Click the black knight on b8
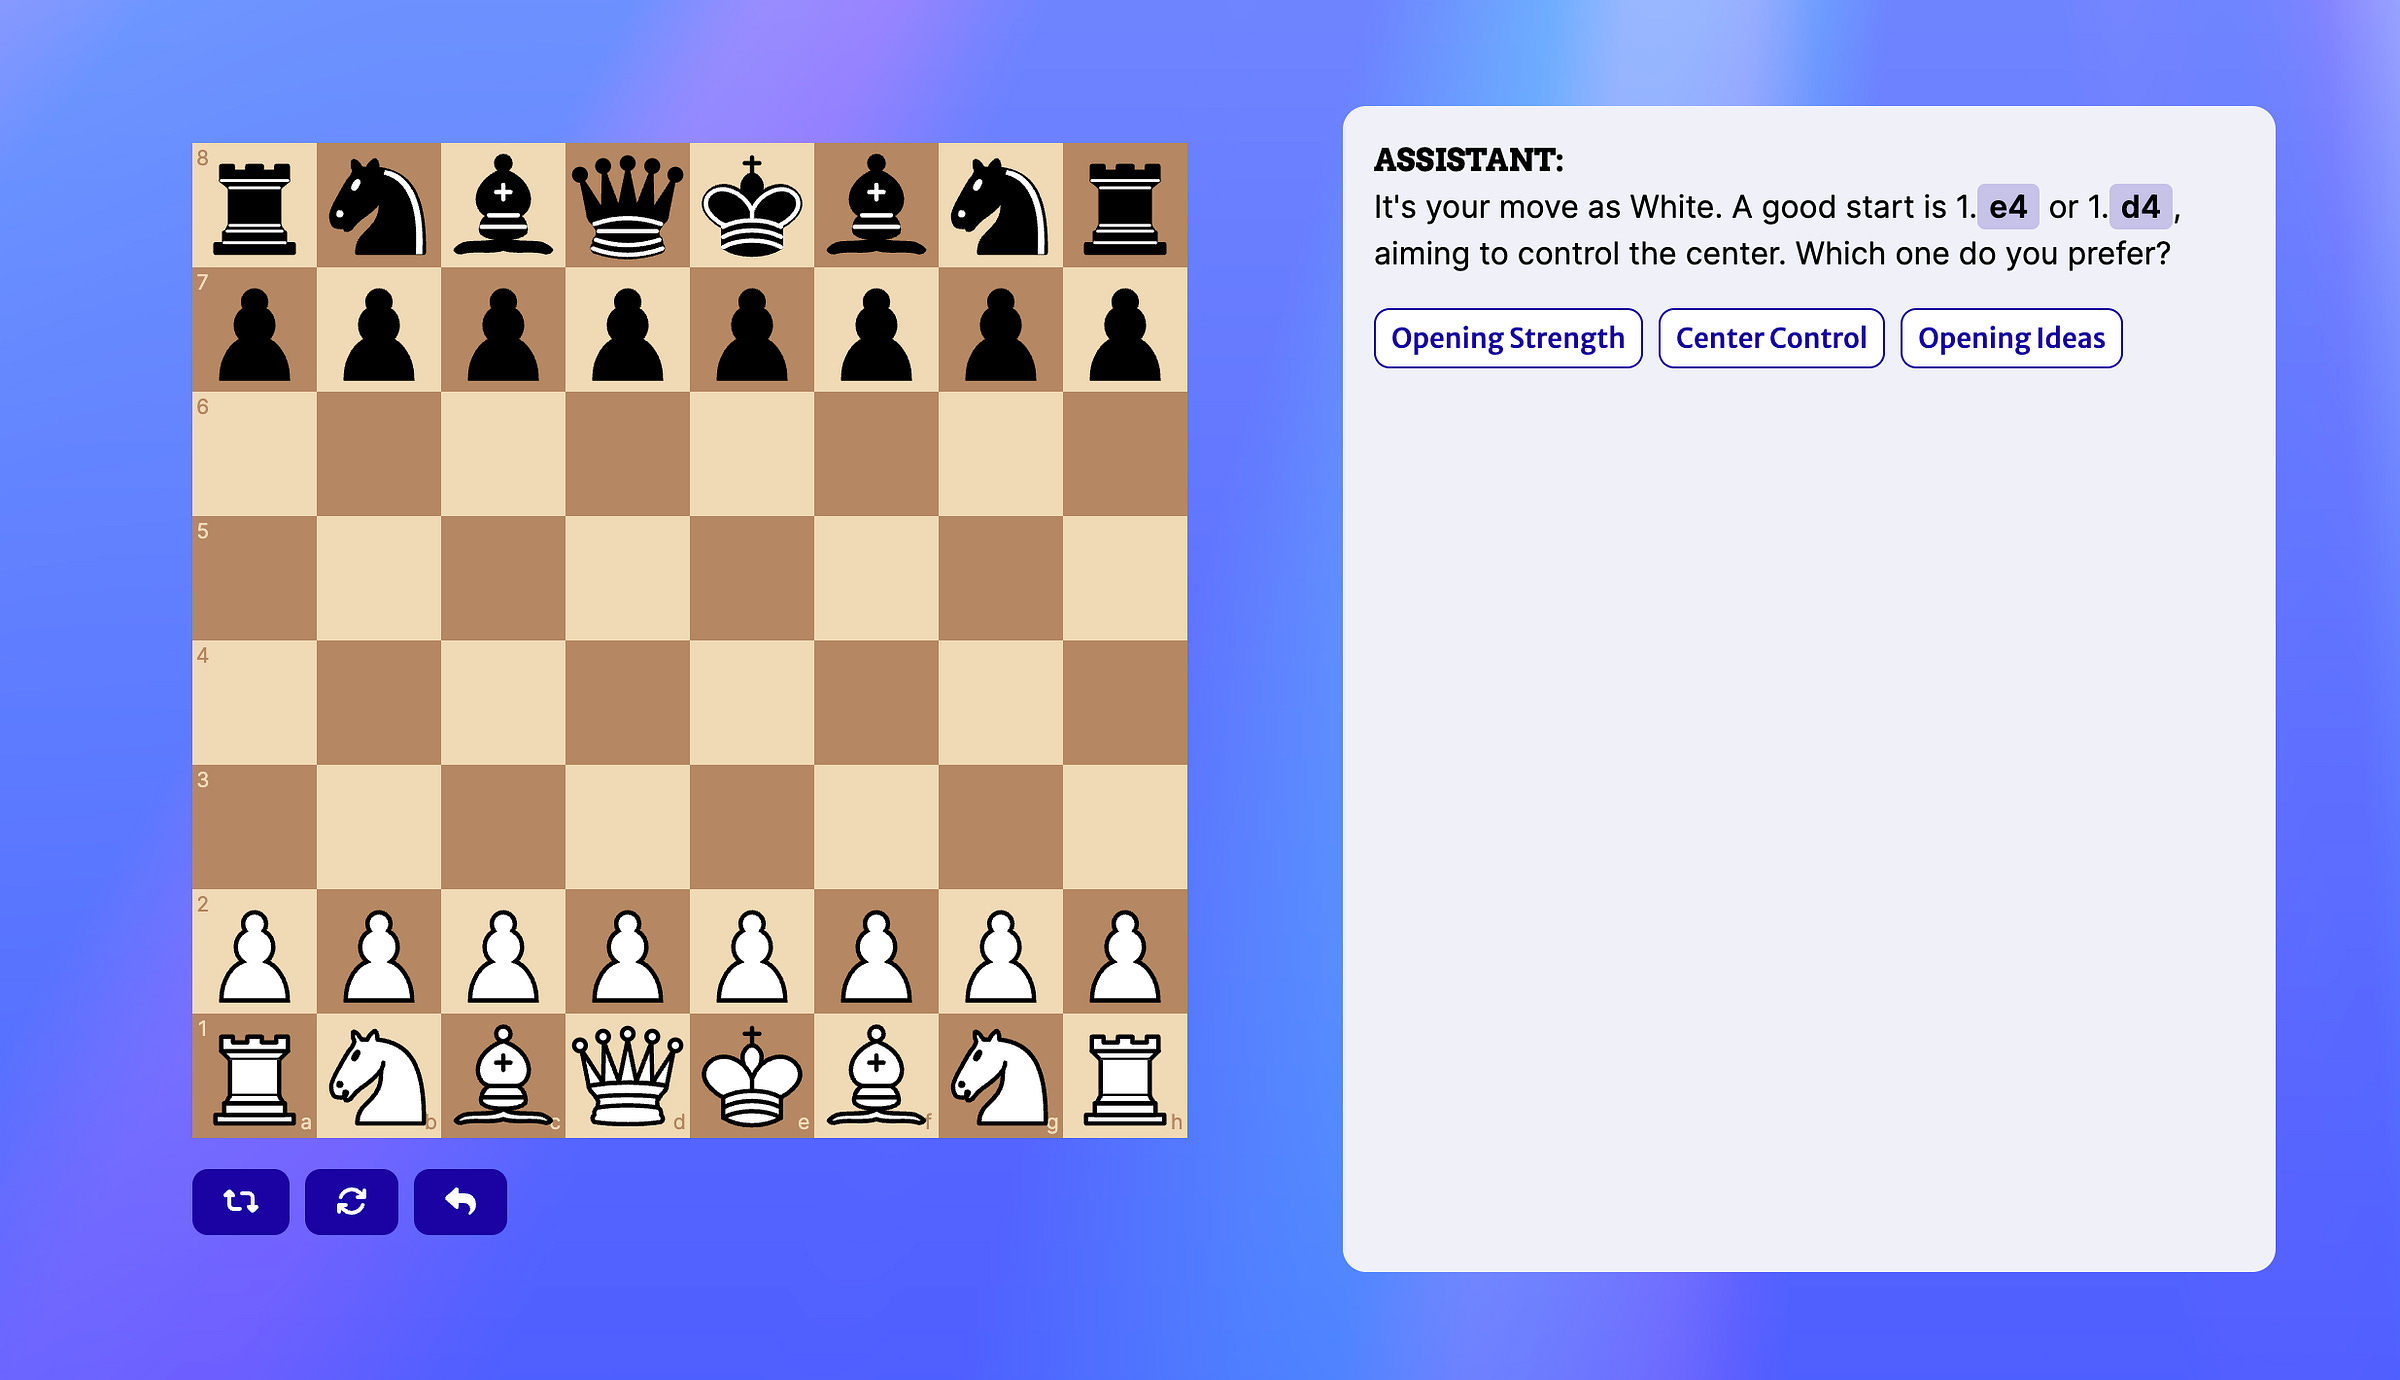Viewport: 2400px width, 1380px height. point(379,206)
